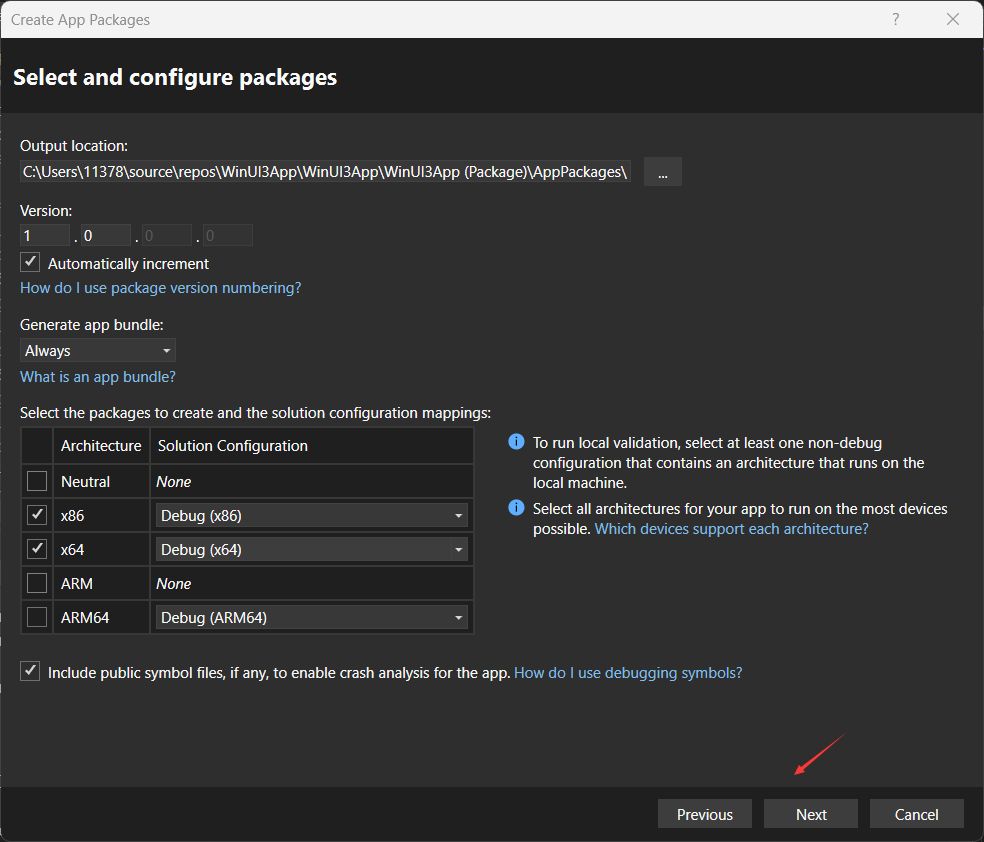Open What is an app bundle link

[x=98, y=377]
